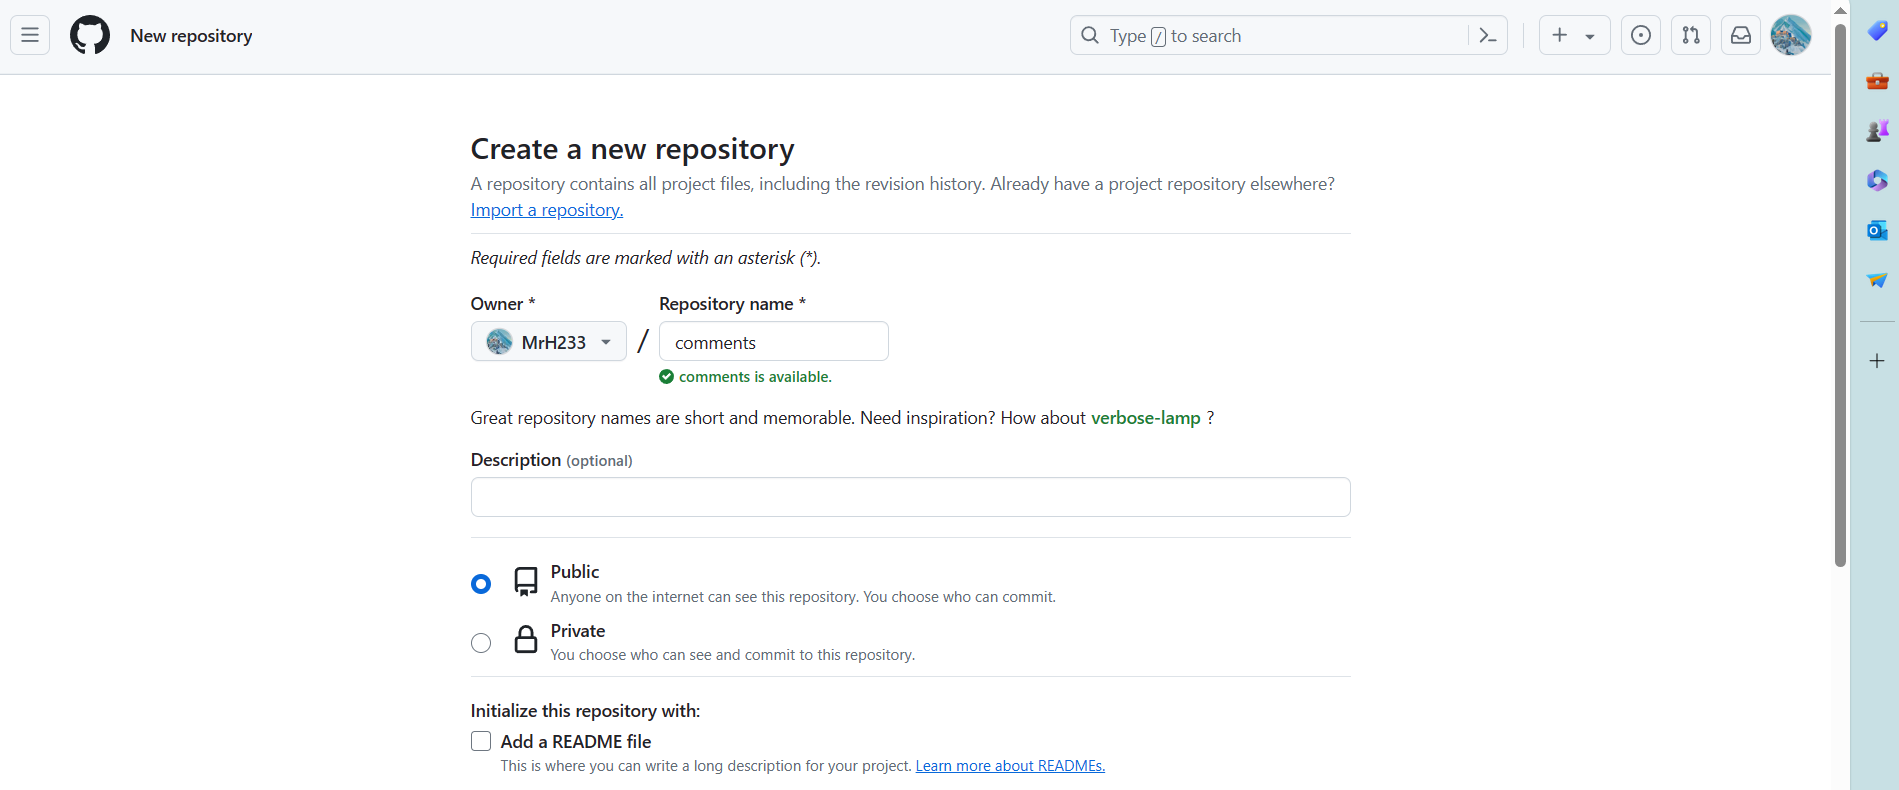The image size is (1899, 790).
Task: Click the Description text field
Action: 910,497
